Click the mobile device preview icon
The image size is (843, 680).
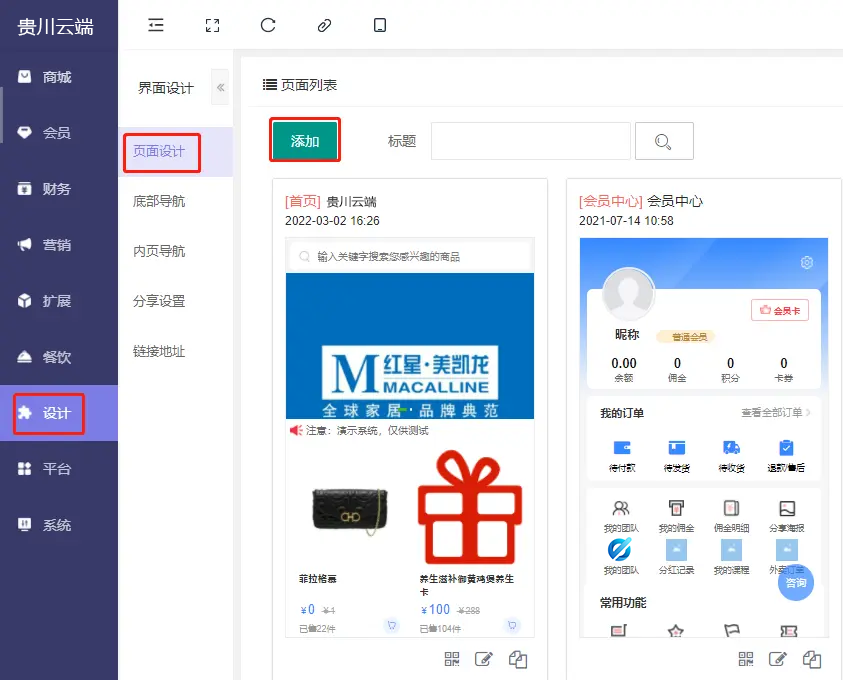tap(380, 25)
